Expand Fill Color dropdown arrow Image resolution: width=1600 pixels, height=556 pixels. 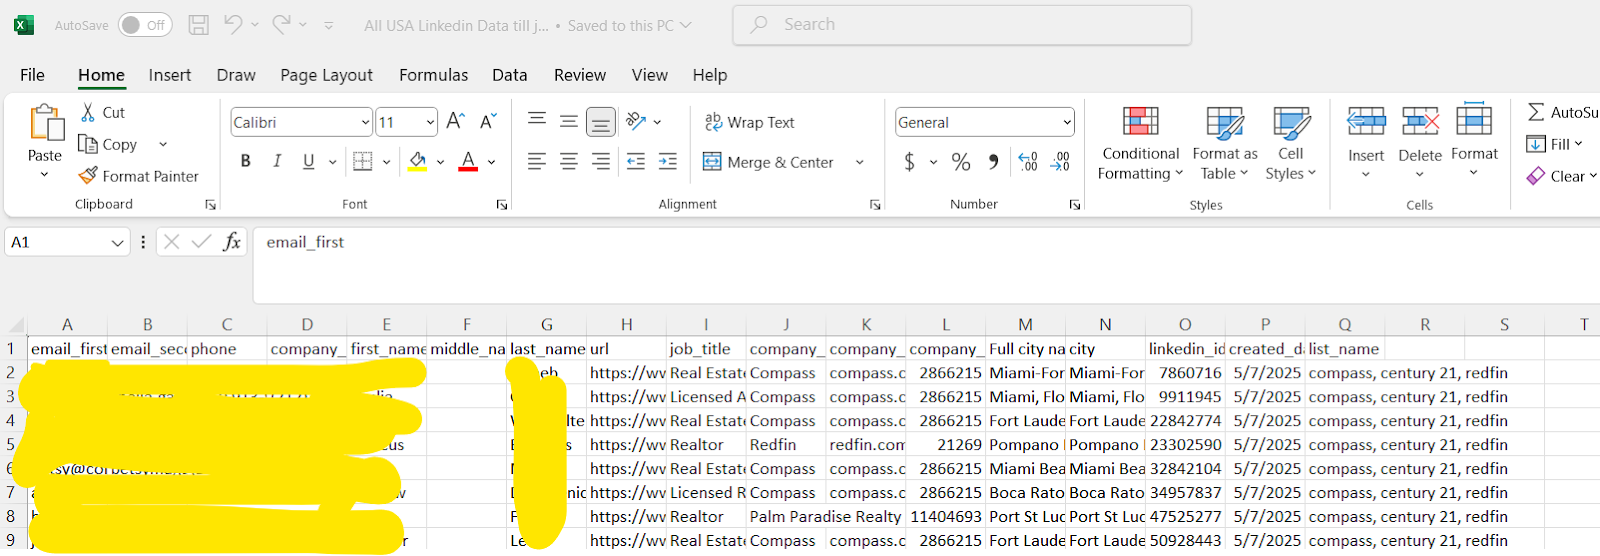[440, 161]
